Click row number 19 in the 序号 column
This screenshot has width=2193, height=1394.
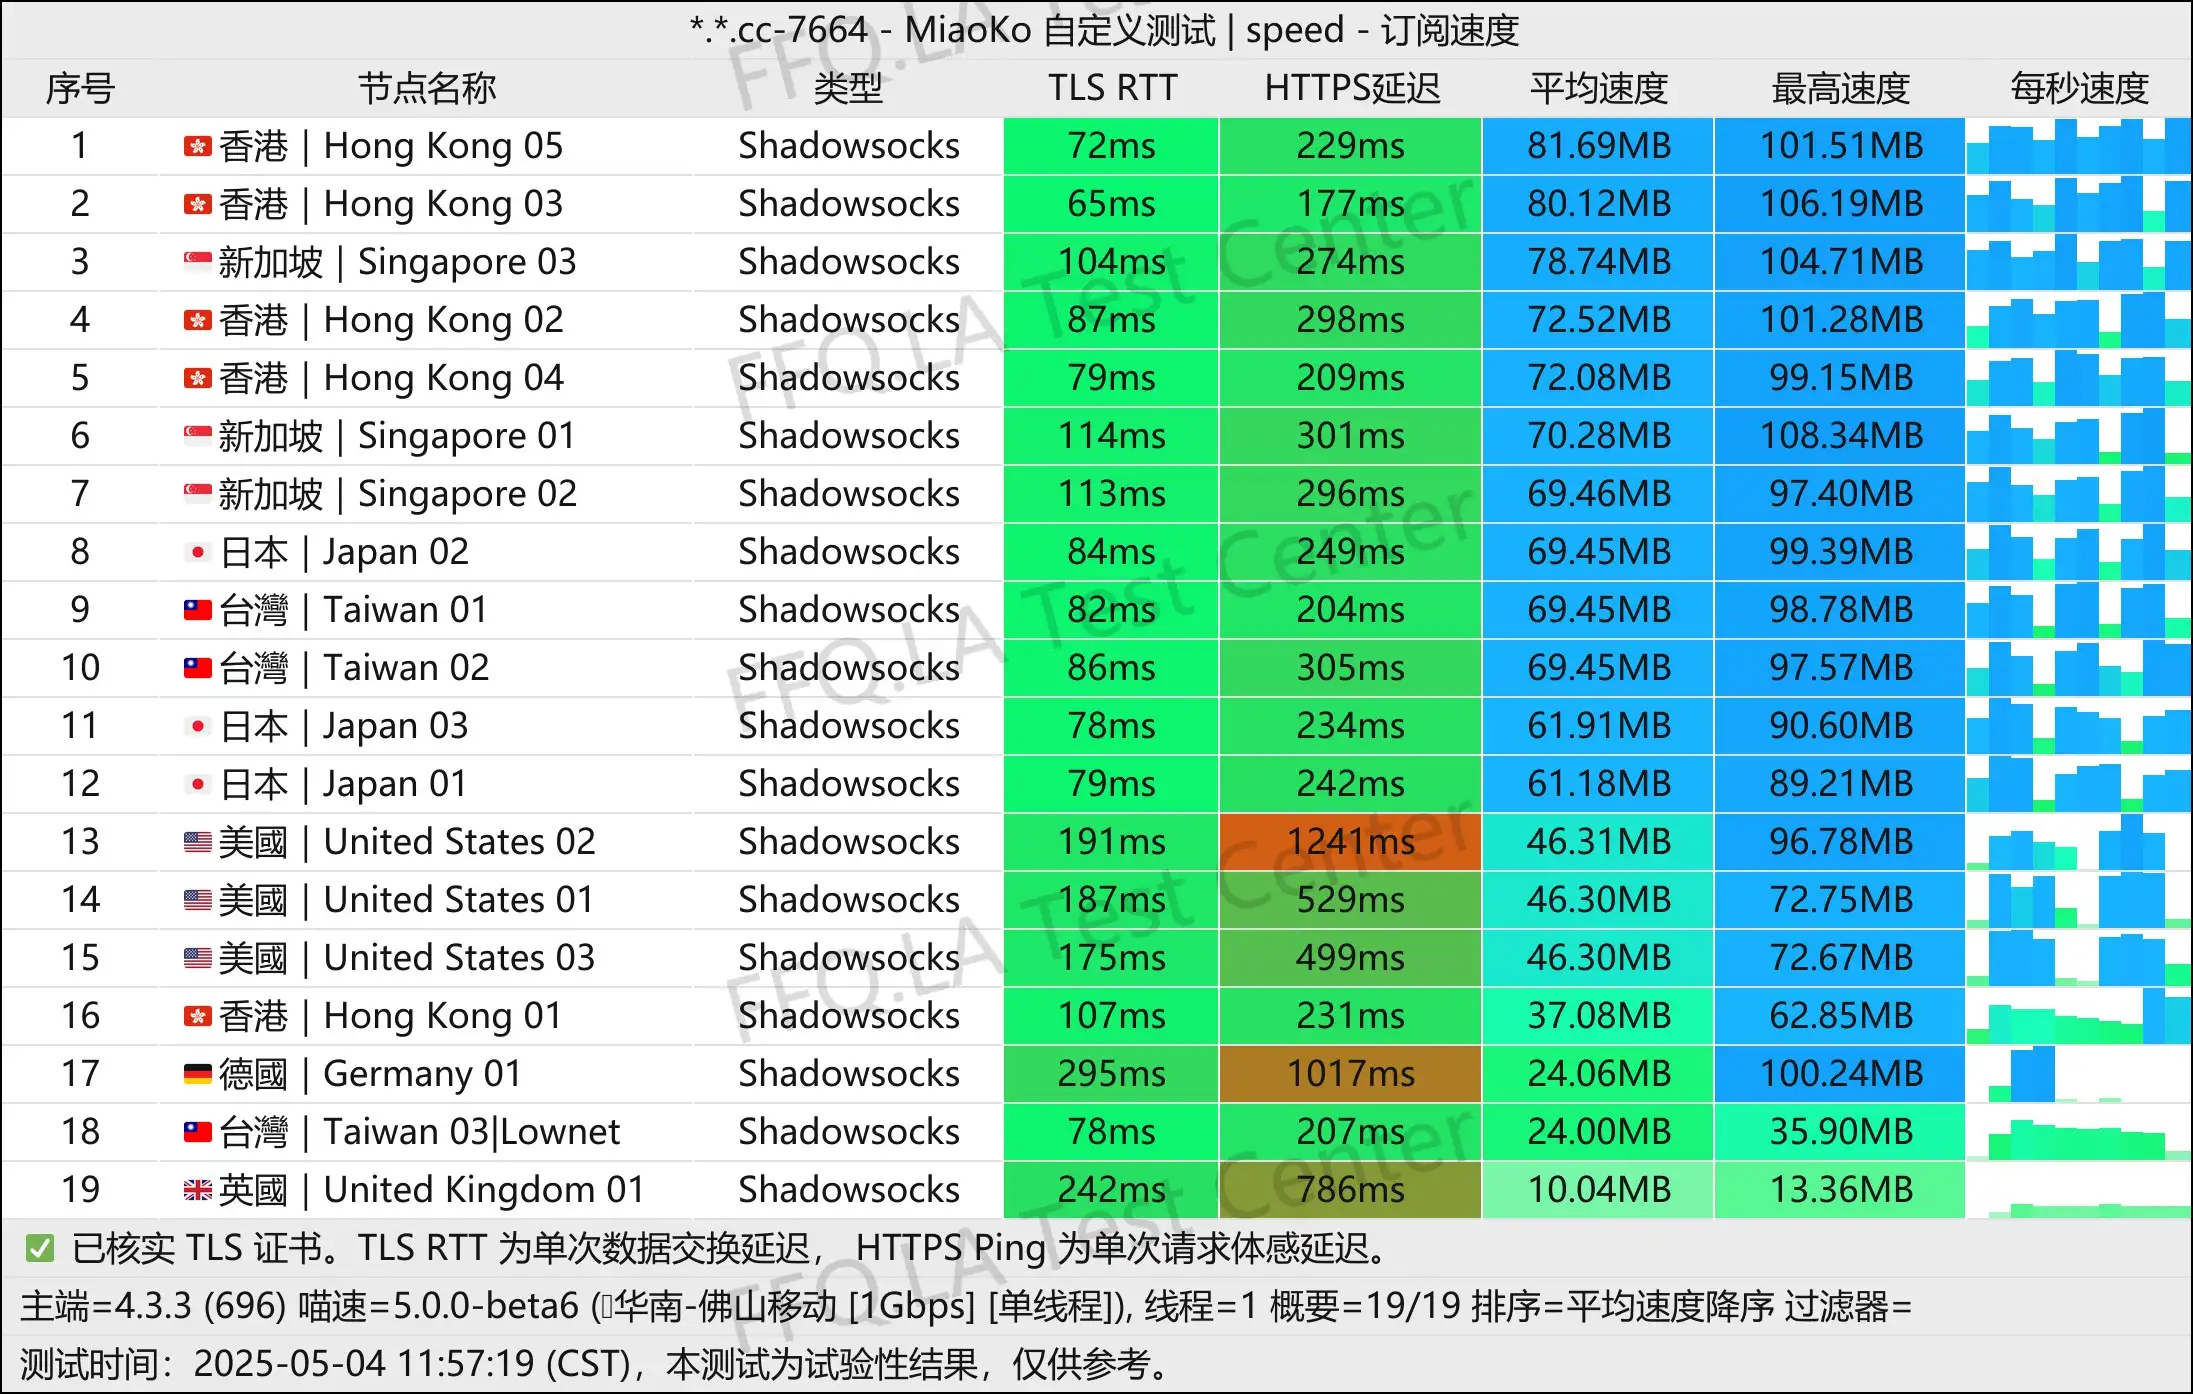(x=80, y=1190)
